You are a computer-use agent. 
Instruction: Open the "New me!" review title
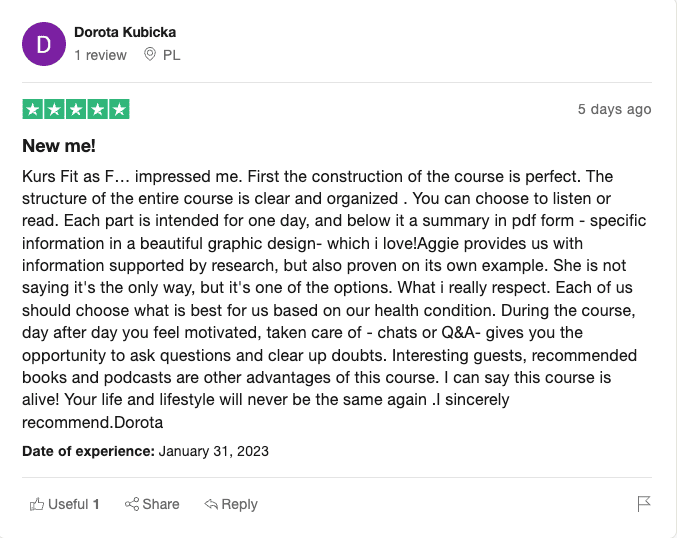pyautogui.click(x=59, y=145)
